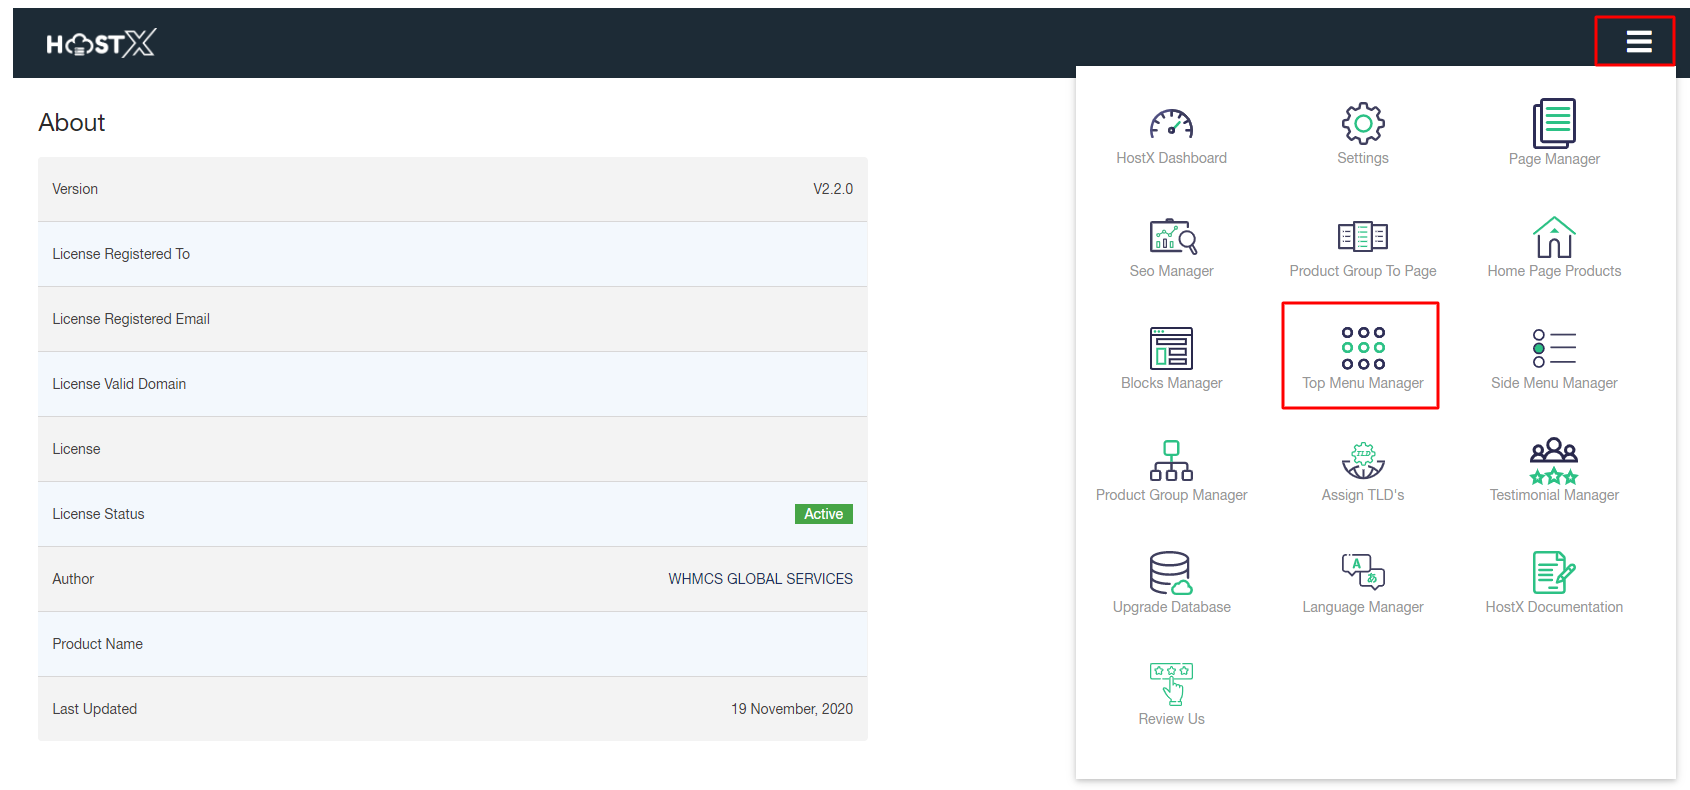Image resolution: width=1690 pixels, height=790 pixels.
Task: Open the Home Page Products icon
Action: click(x=1554, y=238)
